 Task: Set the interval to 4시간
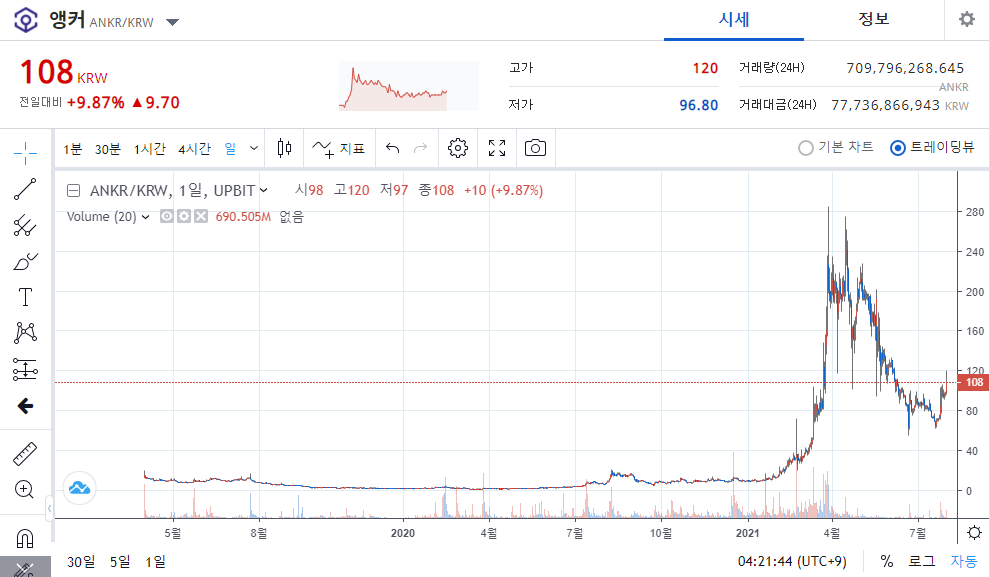194,149
